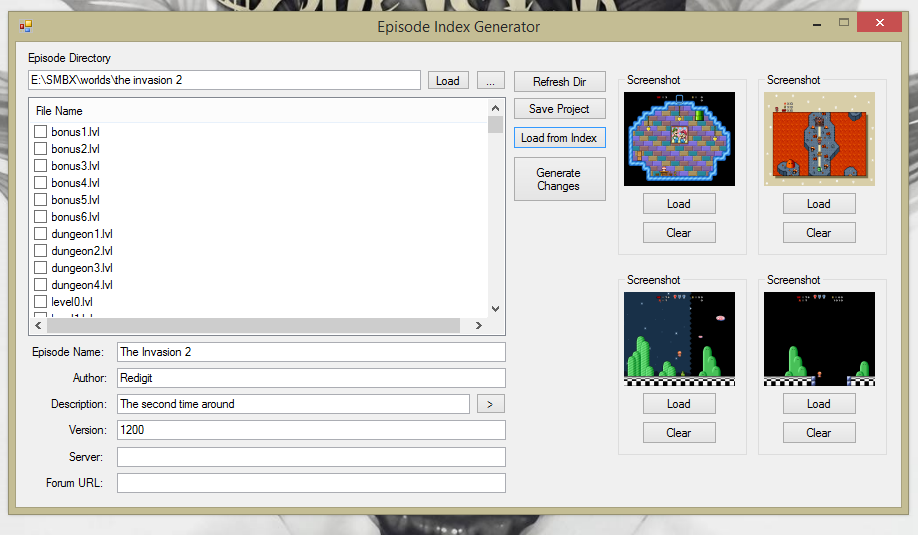
Task: Click the Author field
Action: 311,378
